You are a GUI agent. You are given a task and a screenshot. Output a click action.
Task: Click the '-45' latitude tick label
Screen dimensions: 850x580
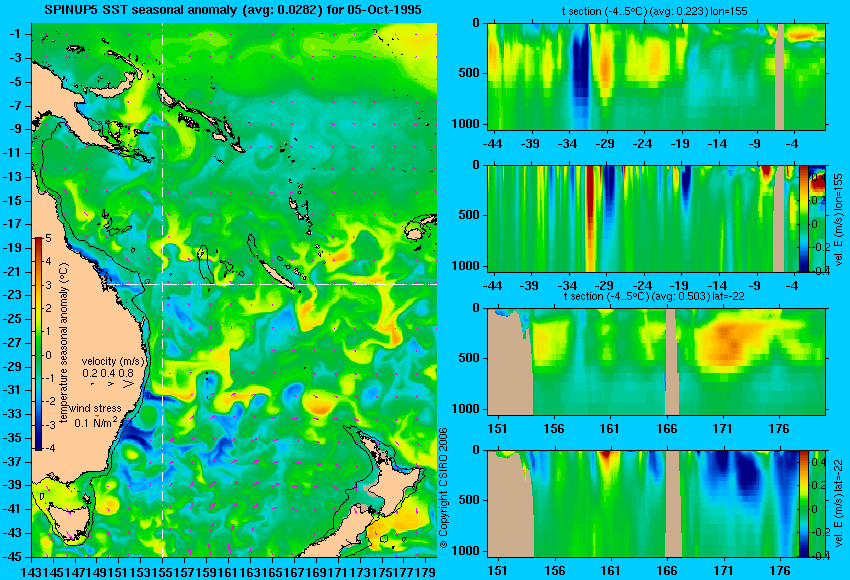click(x=13, y=557)
